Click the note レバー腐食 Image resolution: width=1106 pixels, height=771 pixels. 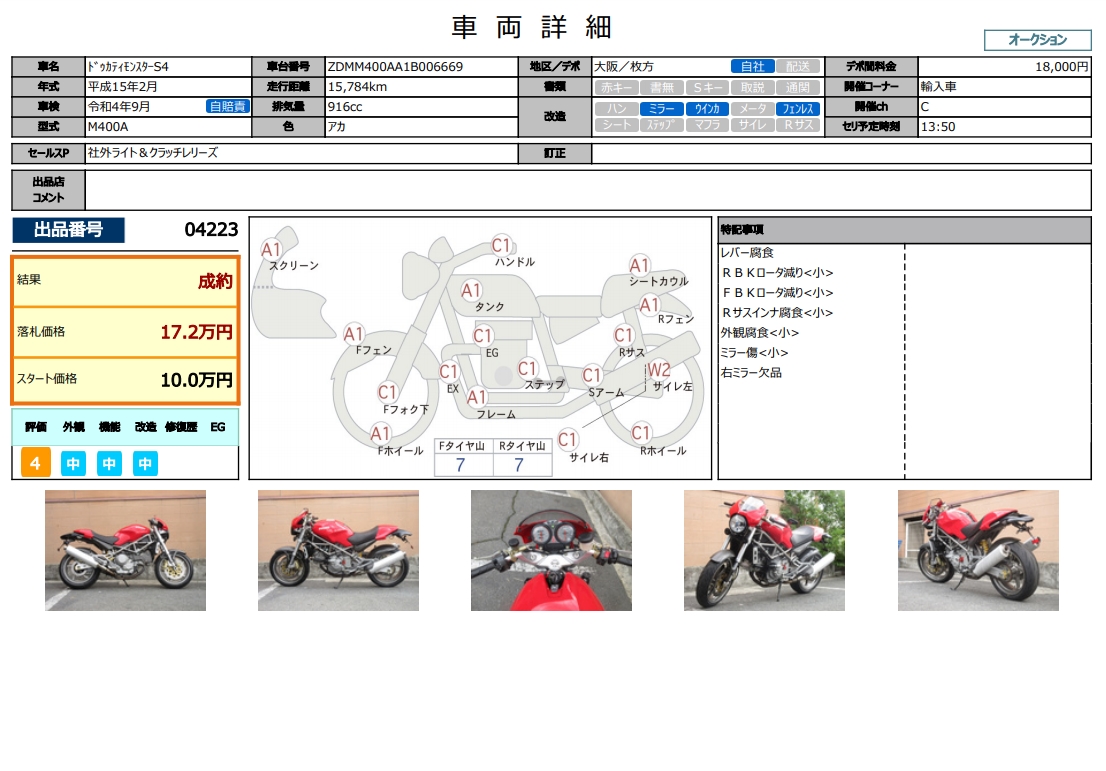tap(747, 253)
